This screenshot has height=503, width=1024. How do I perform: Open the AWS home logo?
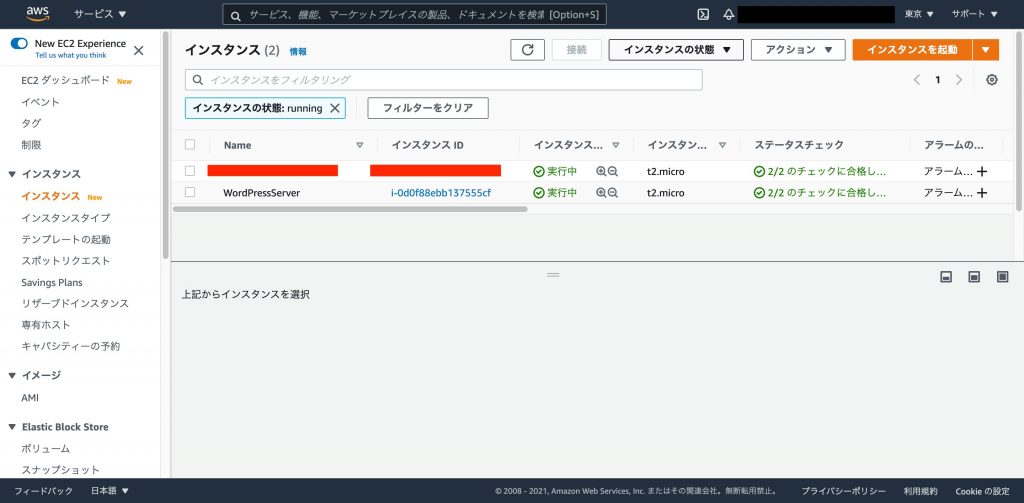click(38, 13)
